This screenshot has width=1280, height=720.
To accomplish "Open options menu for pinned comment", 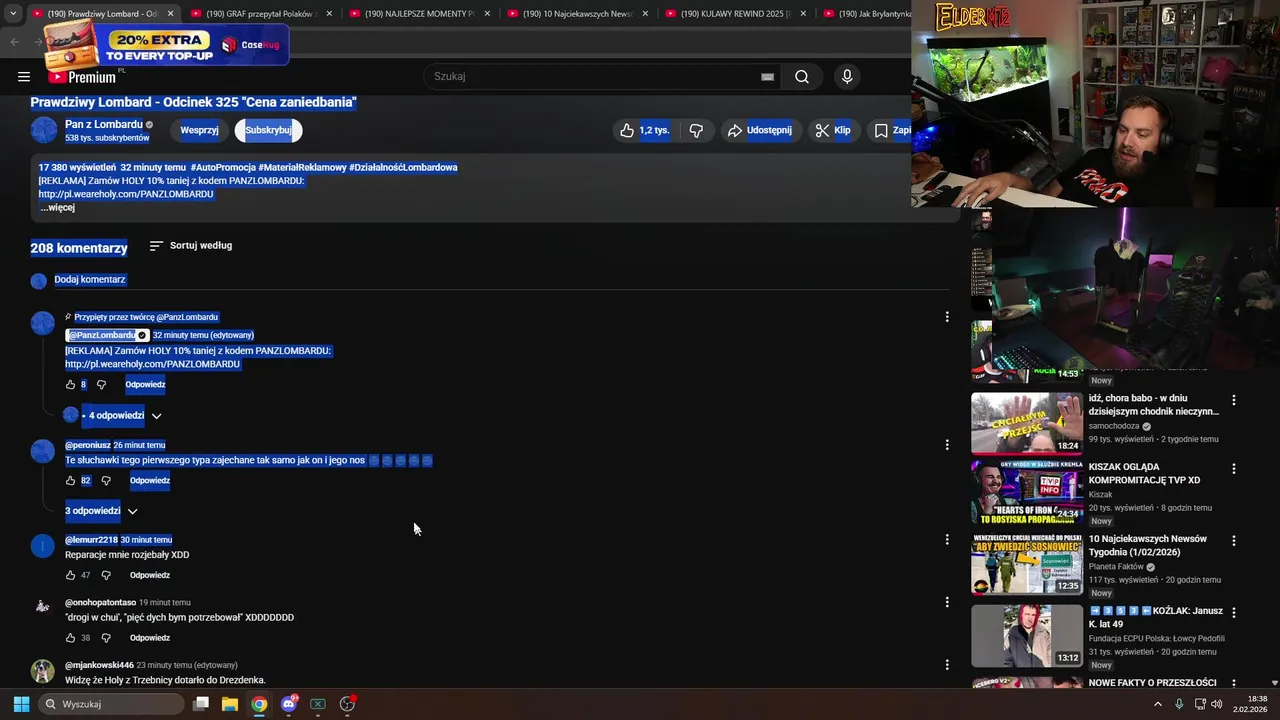I will pyautogui.click(x=947, y=317).
